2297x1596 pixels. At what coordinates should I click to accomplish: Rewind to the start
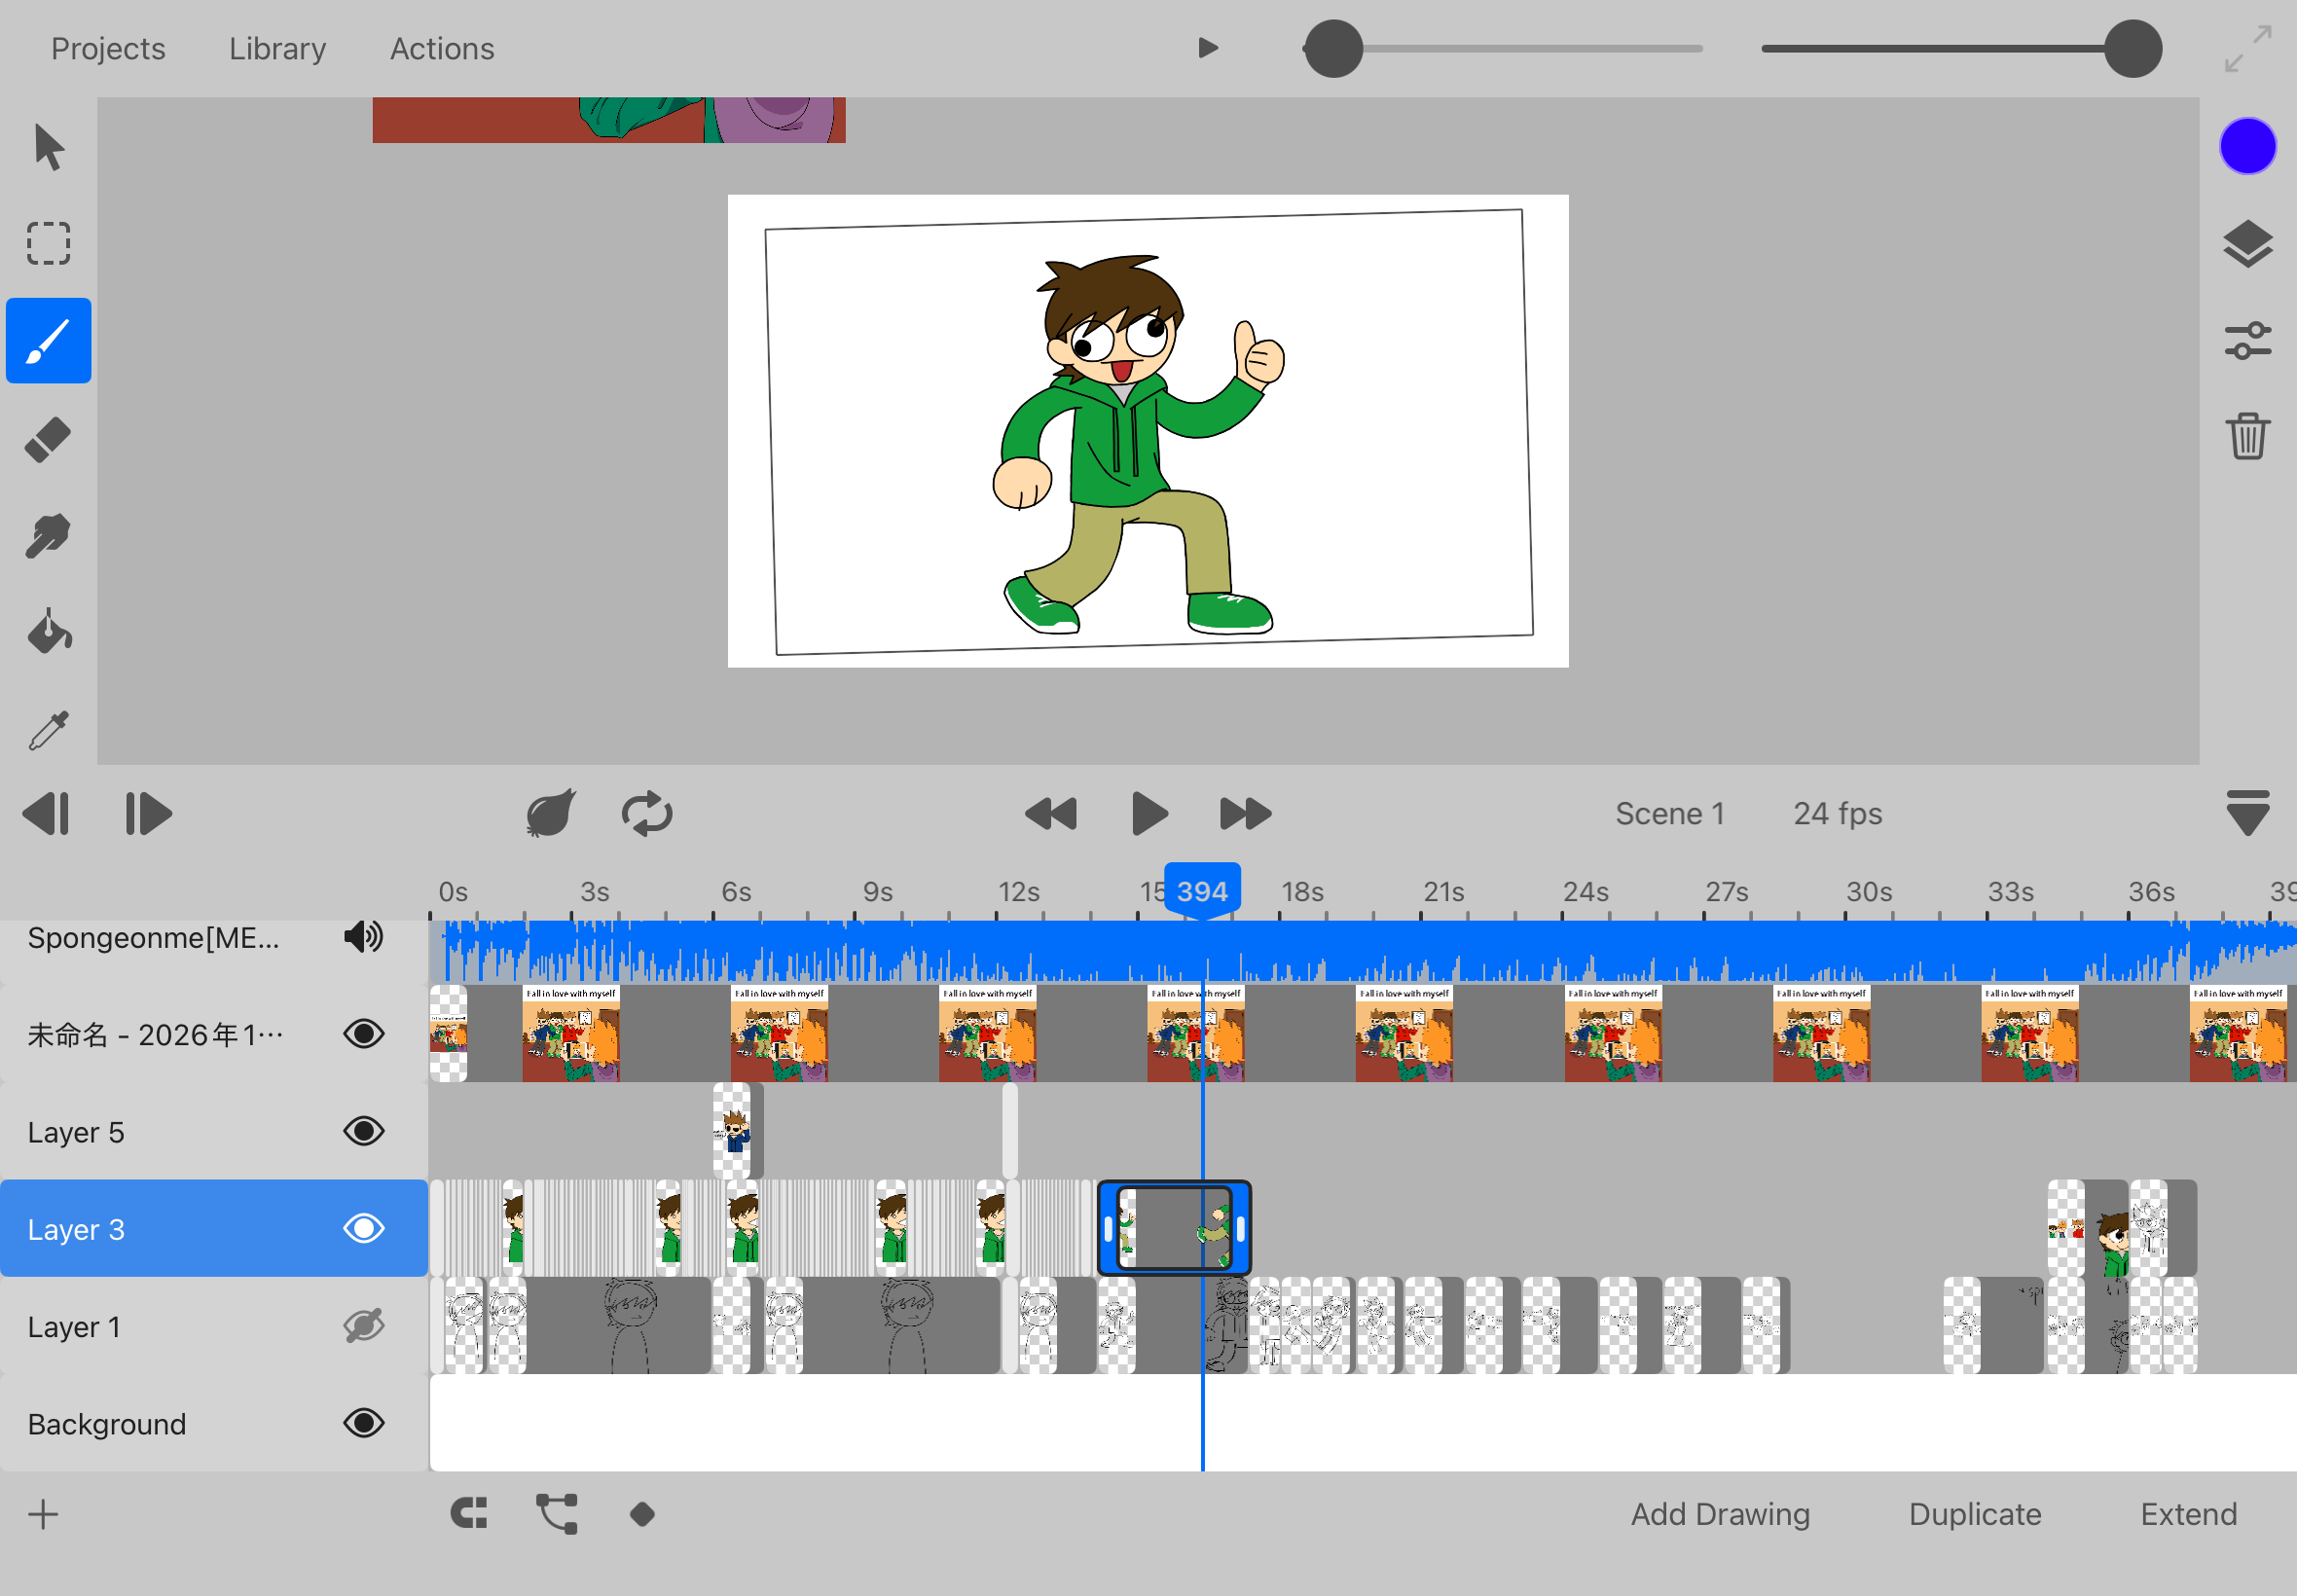click(1051, 813)
